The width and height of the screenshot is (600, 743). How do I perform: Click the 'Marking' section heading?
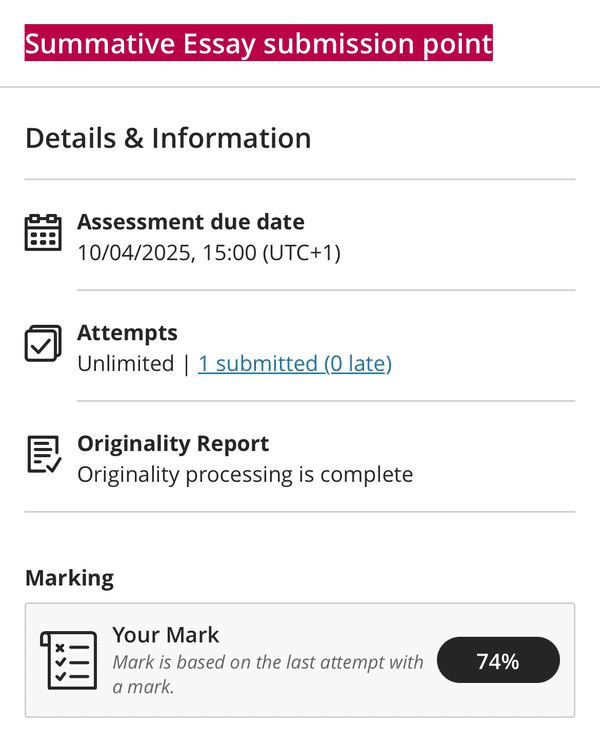tap(69, 578)
